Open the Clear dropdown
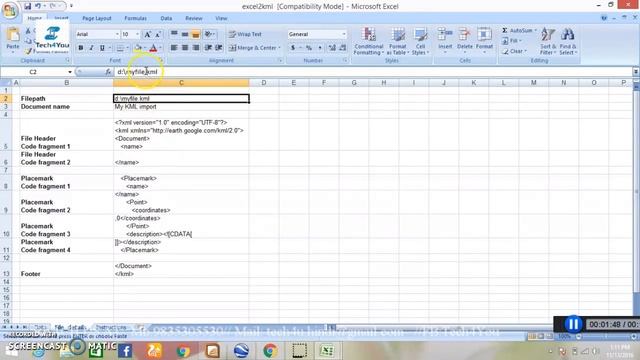The image size is (640, 360). [514, 51]
